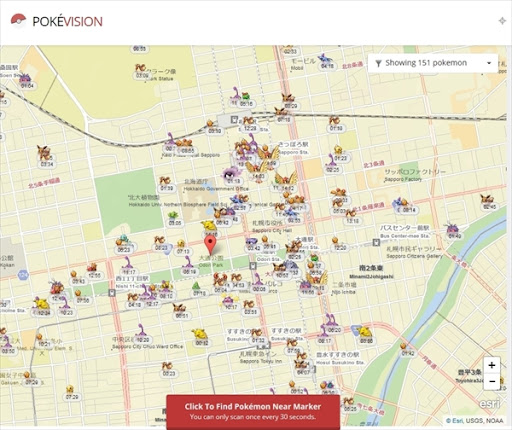Click the locate-me crosshair icon in header

click(502, 21)
